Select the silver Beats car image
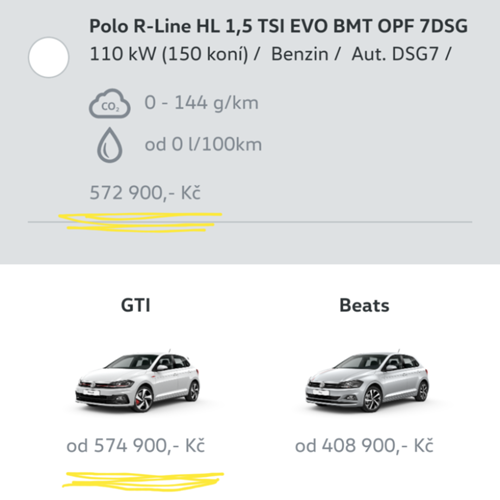Screen dimensions: 500x500 (367, 381)
